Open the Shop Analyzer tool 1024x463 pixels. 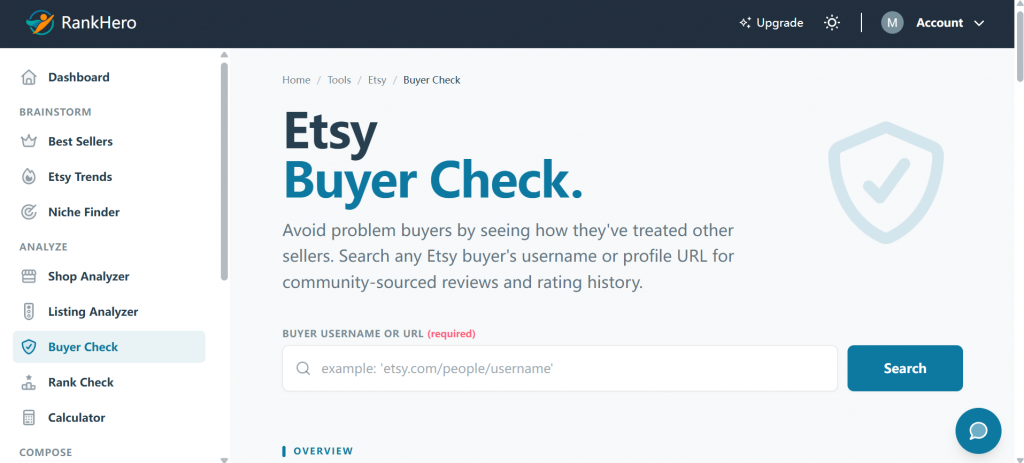pos(109,276)
